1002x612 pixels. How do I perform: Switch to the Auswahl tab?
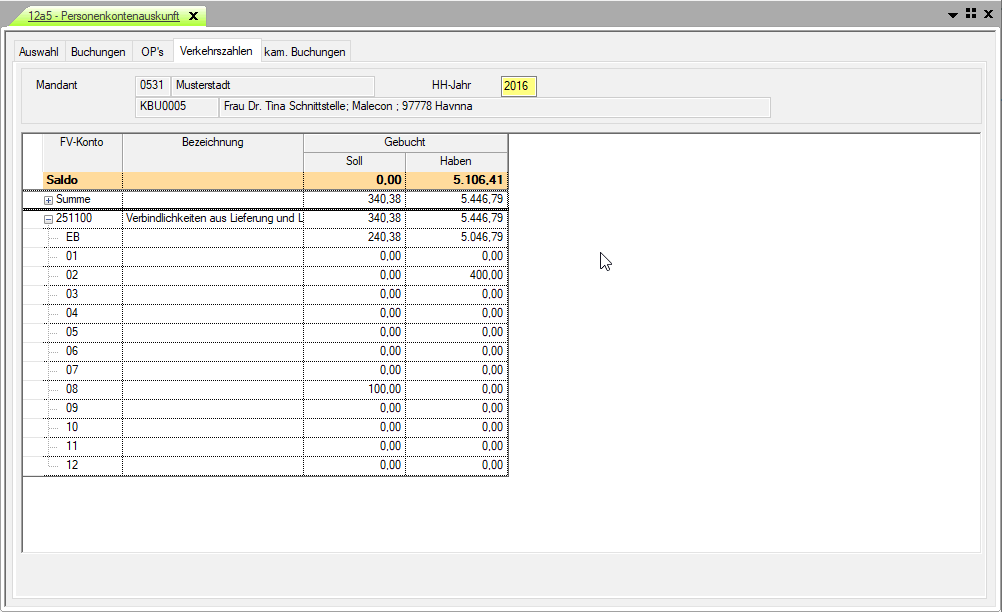[x=39, y=52]
